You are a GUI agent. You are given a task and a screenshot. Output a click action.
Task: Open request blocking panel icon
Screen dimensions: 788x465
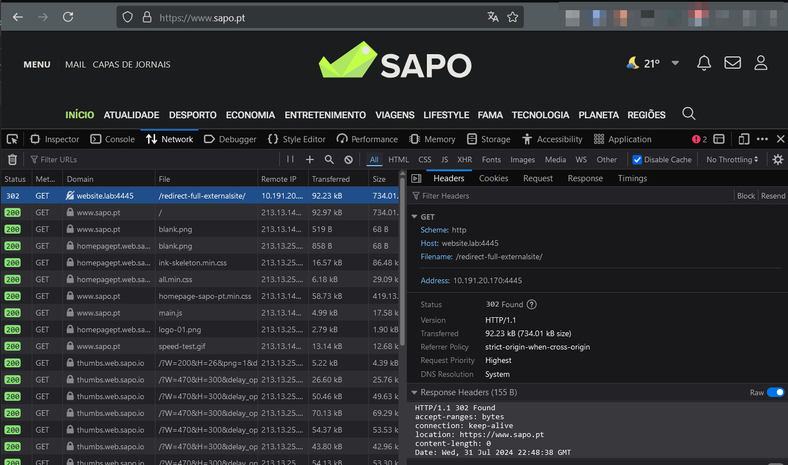(x=348, y=159)
